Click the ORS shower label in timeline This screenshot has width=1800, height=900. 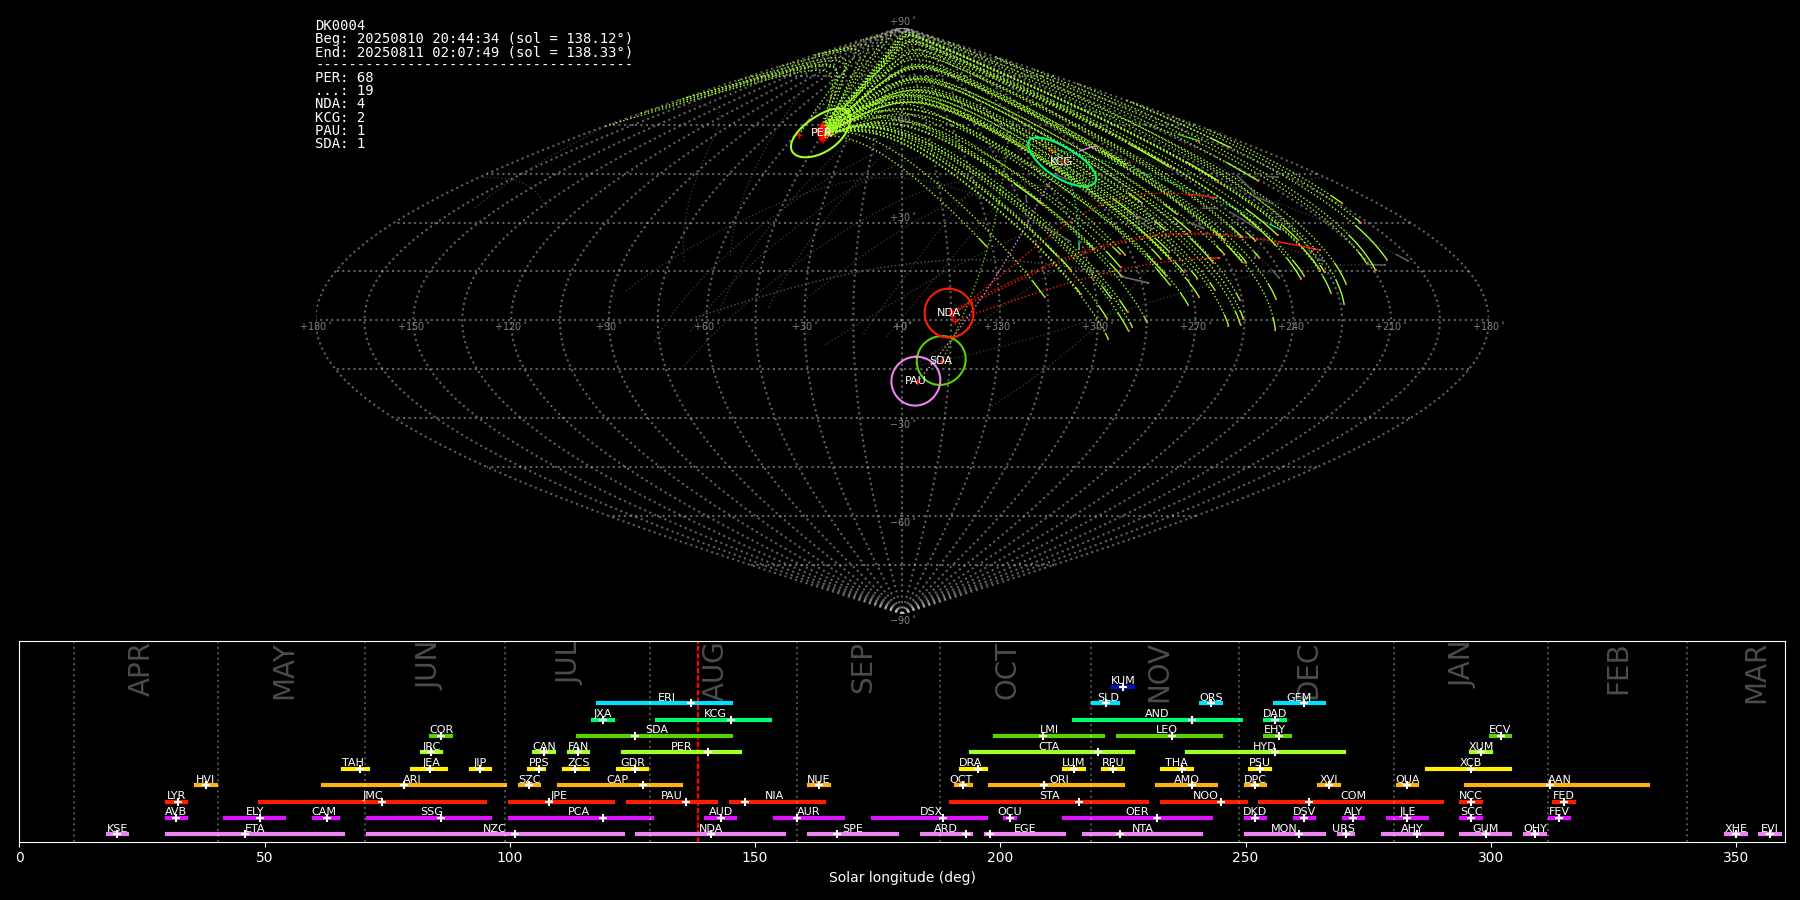(1211, 698)
